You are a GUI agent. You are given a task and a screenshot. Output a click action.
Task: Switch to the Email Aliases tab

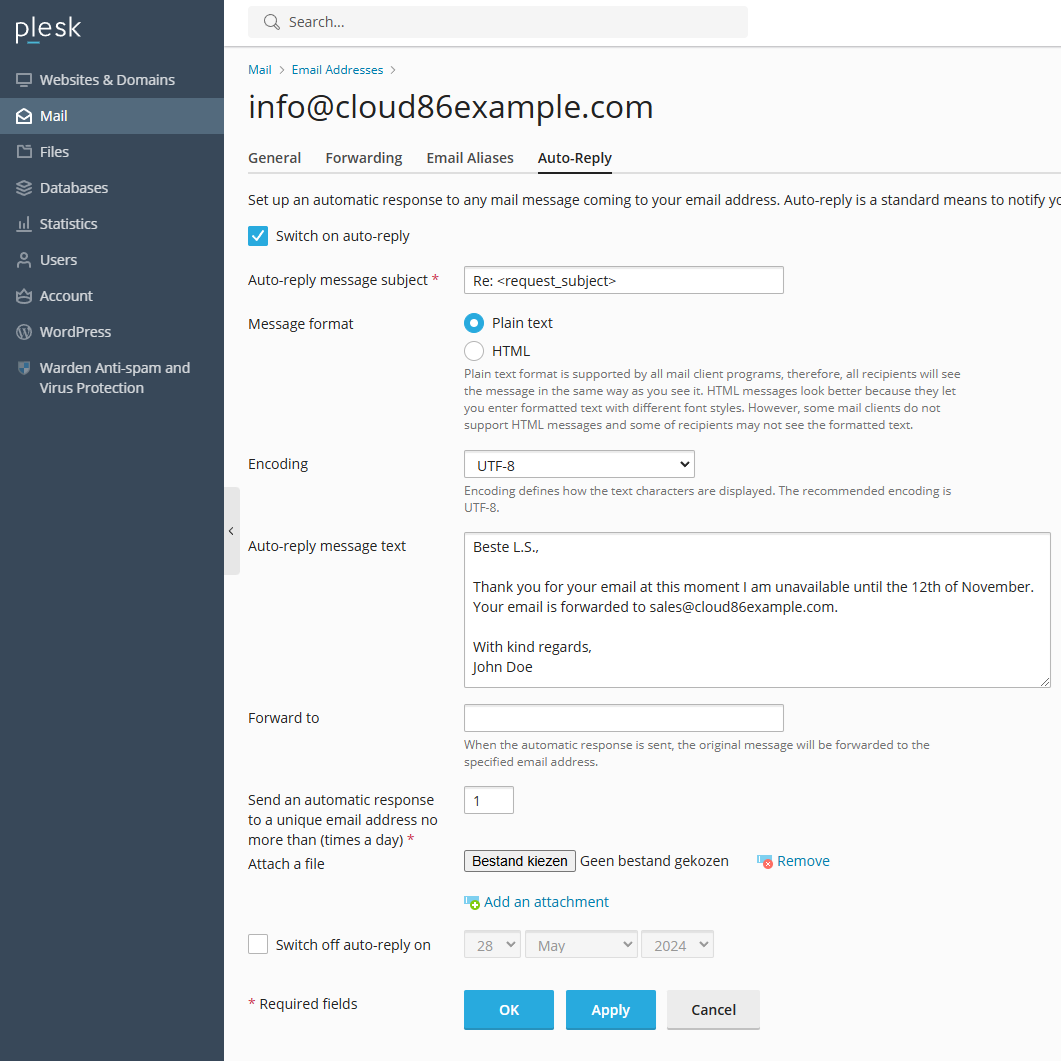click(470, 158)
